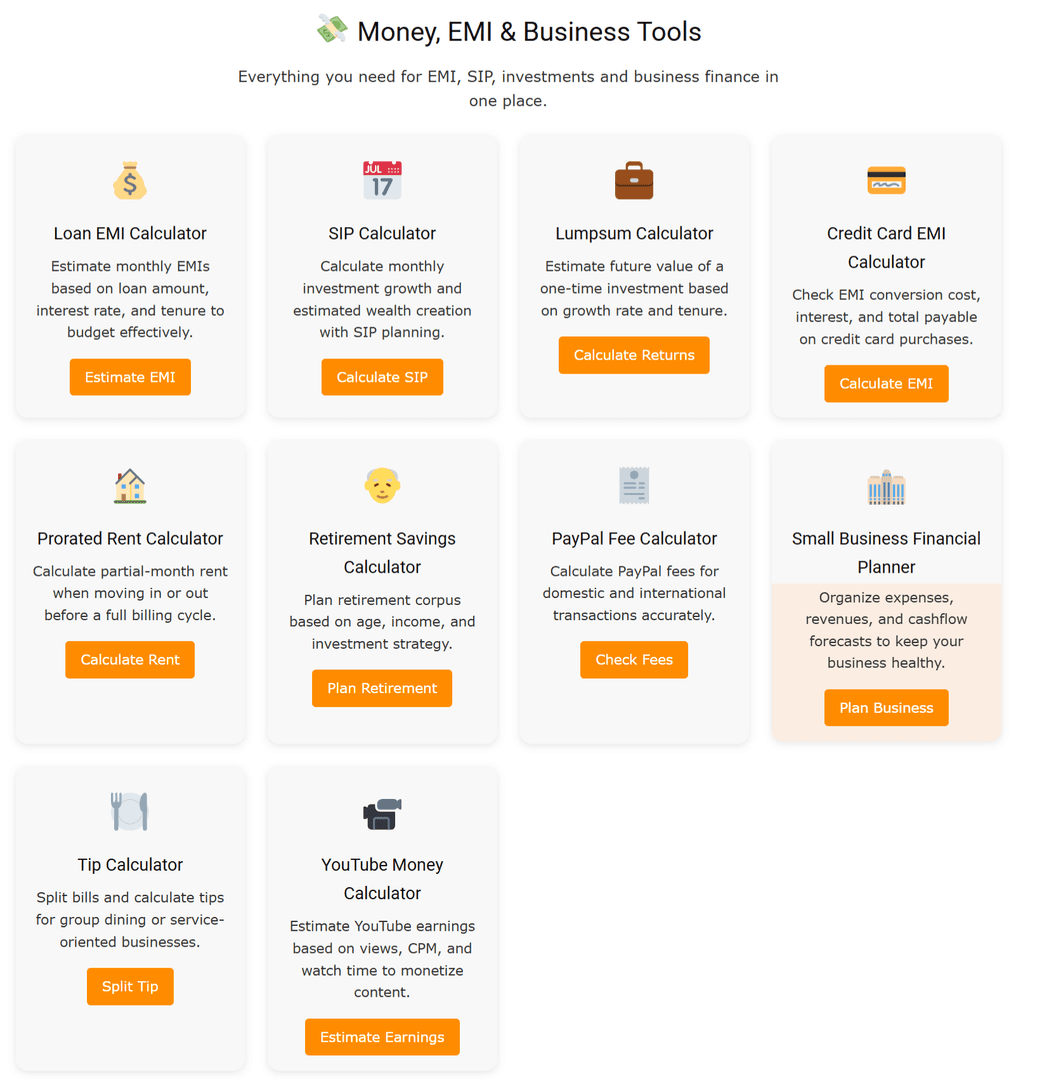1049x1080 pixels.
Task: Open Plan Retirement
Action: click(382, 688)
